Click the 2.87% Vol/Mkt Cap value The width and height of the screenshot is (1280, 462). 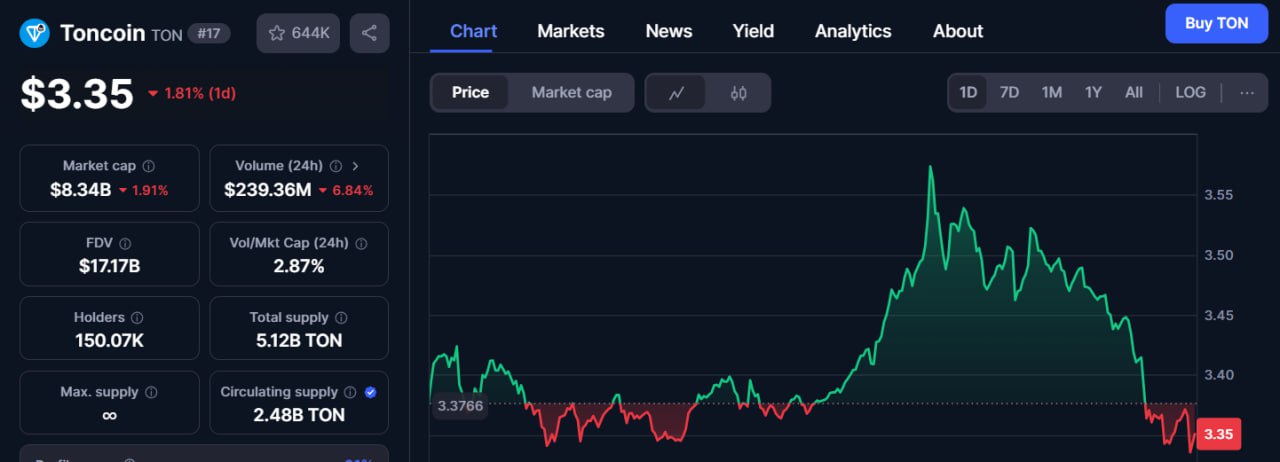click(298, 266)
